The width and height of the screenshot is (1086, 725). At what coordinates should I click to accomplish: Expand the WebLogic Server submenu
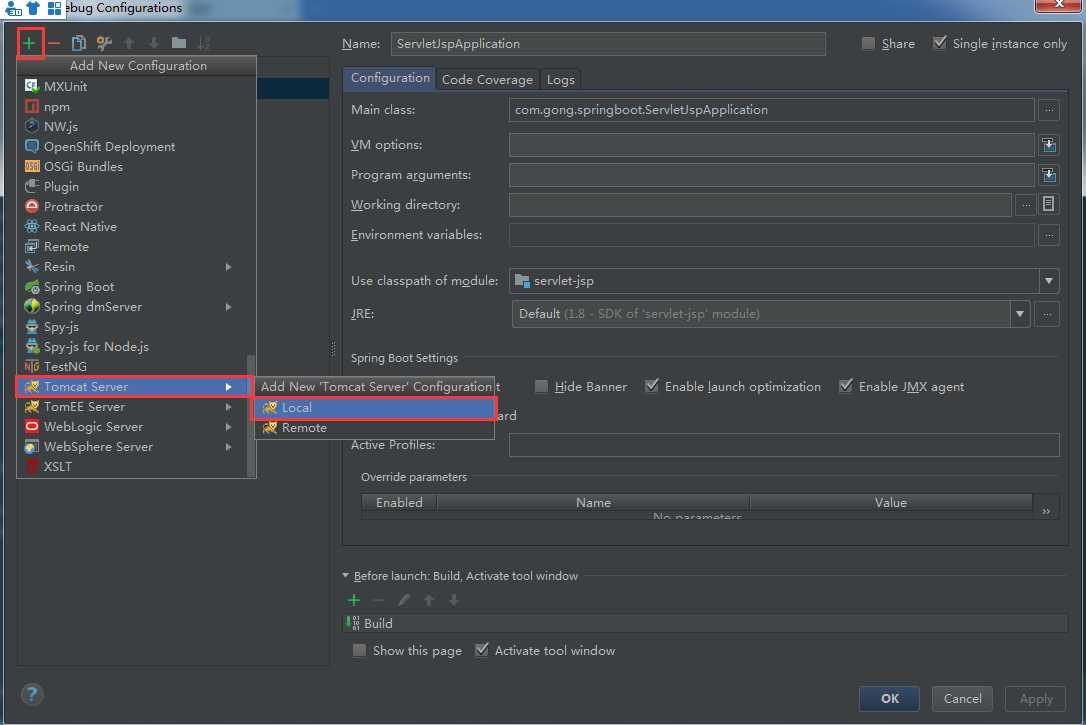tap(132, 427)
